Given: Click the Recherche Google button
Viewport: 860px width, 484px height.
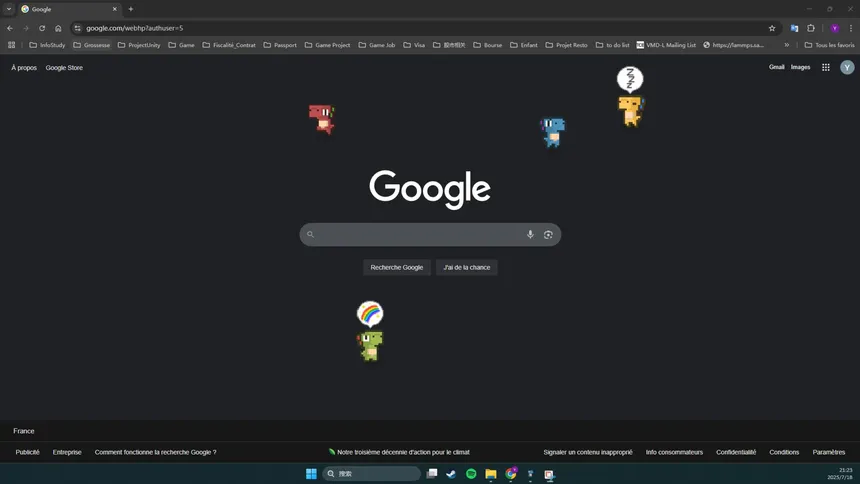Looking at the screenshot, I should [397, 267].
